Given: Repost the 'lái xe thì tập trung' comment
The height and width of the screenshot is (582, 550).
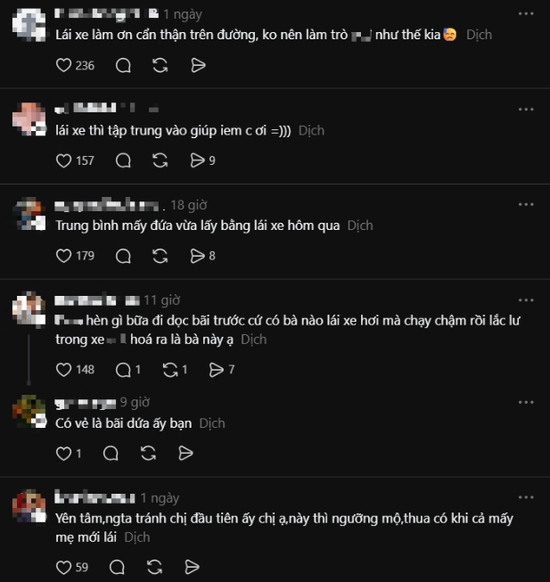Looking at the screenshot, I should tap(160, 161).
